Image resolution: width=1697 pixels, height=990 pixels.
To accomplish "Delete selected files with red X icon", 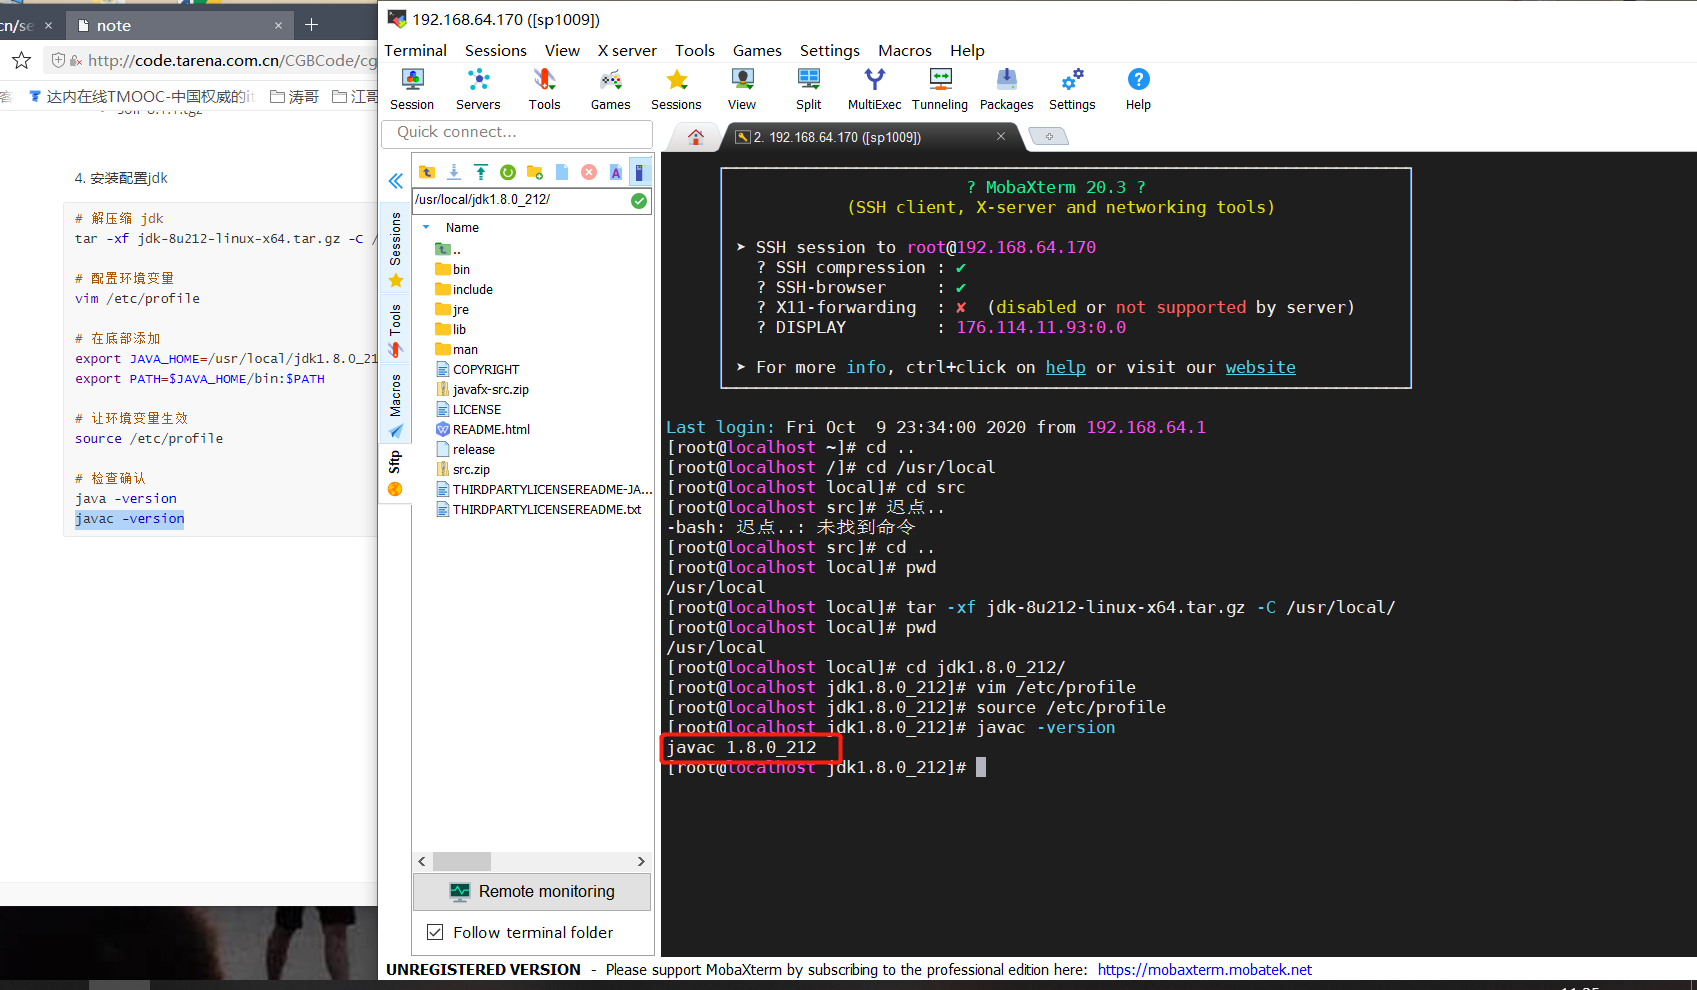I will 589,172.
